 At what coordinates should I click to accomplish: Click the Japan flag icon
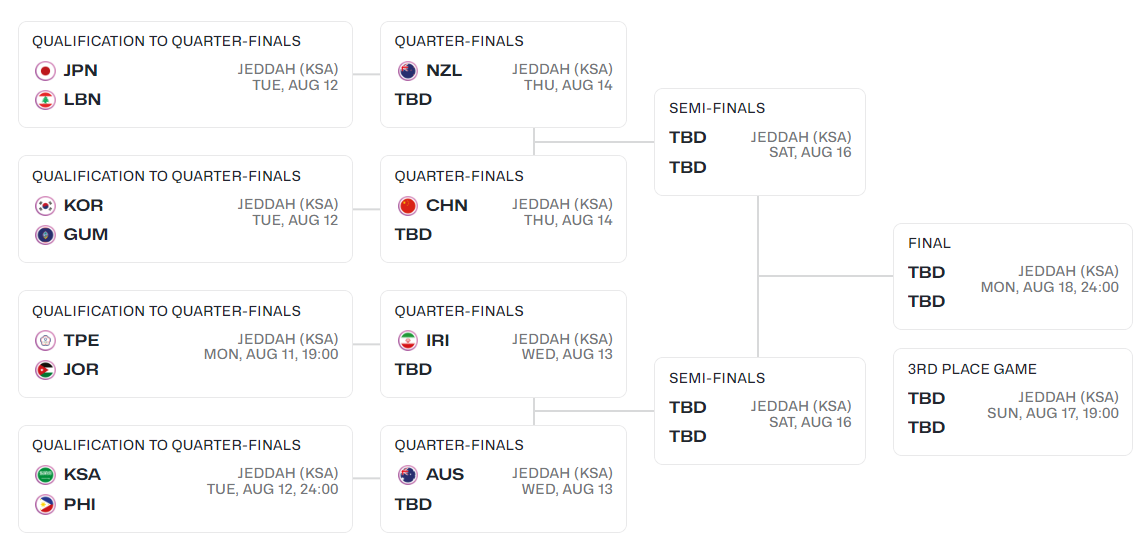(x=45, y=71)
